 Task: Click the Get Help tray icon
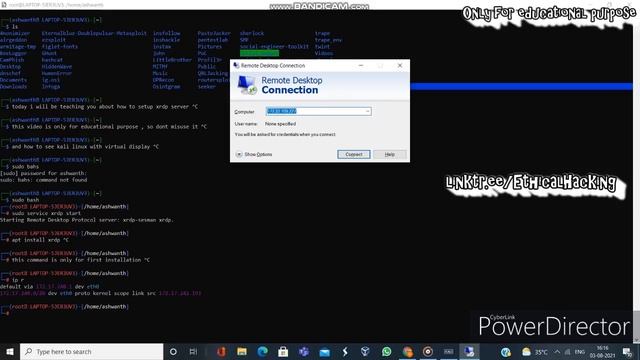[x=506, y=352]
